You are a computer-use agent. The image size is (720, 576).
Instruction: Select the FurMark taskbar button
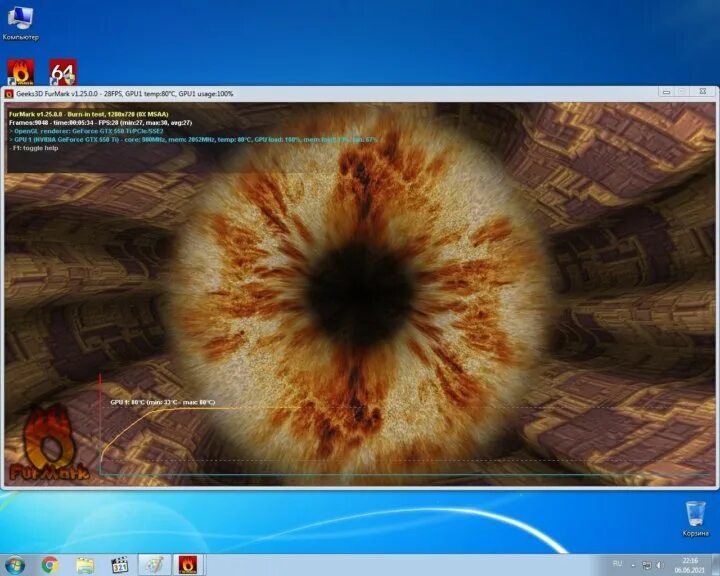point(188,565)
